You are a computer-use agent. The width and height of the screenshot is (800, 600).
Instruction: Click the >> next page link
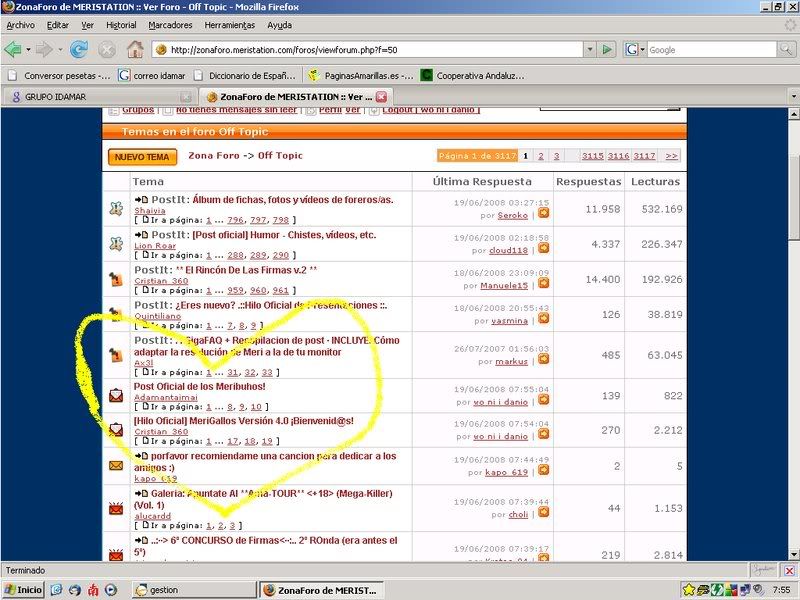pos(671,156)
